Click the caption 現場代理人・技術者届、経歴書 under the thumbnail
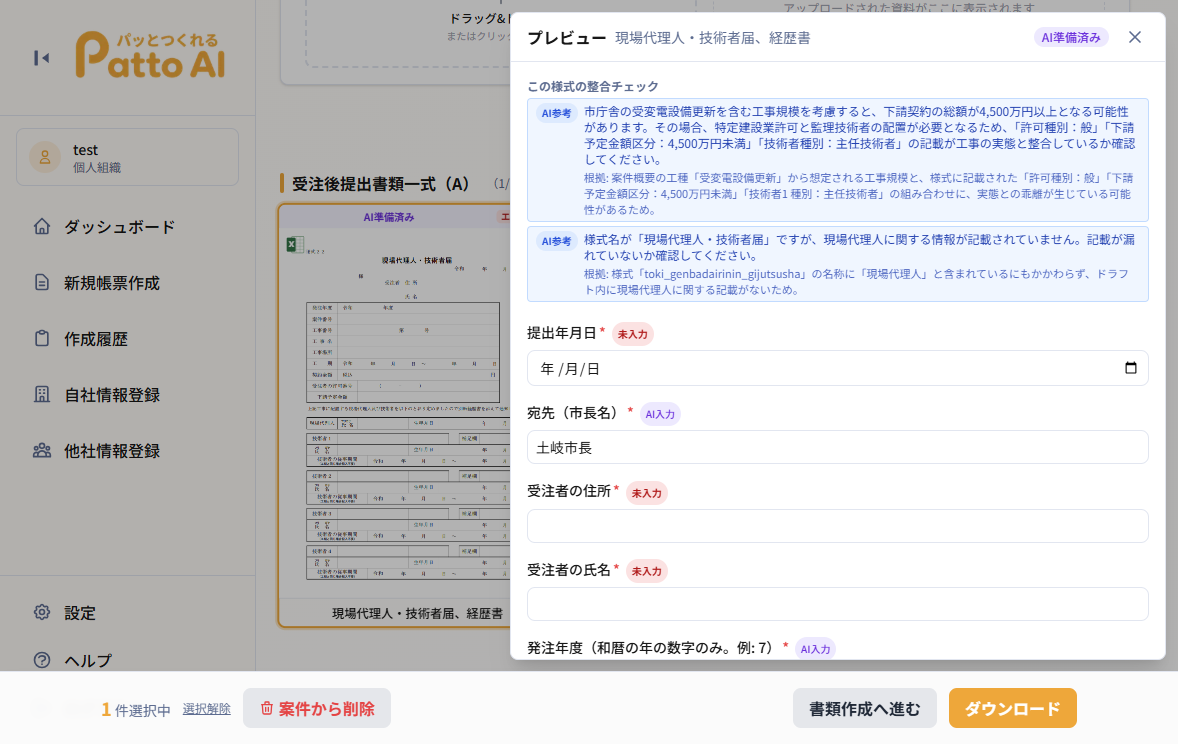 pyautogui.click(x=418, y=613)
